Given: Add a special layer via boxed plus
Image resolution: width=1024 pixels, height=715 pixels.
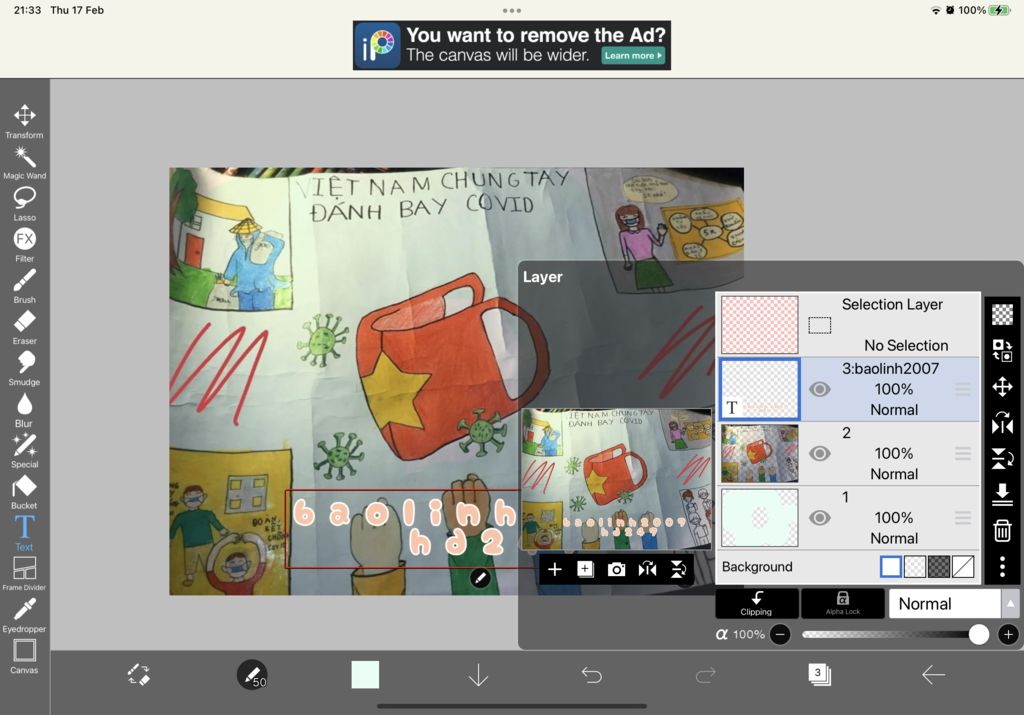Looking at the screenshot, I should click(x=585, y=569).
